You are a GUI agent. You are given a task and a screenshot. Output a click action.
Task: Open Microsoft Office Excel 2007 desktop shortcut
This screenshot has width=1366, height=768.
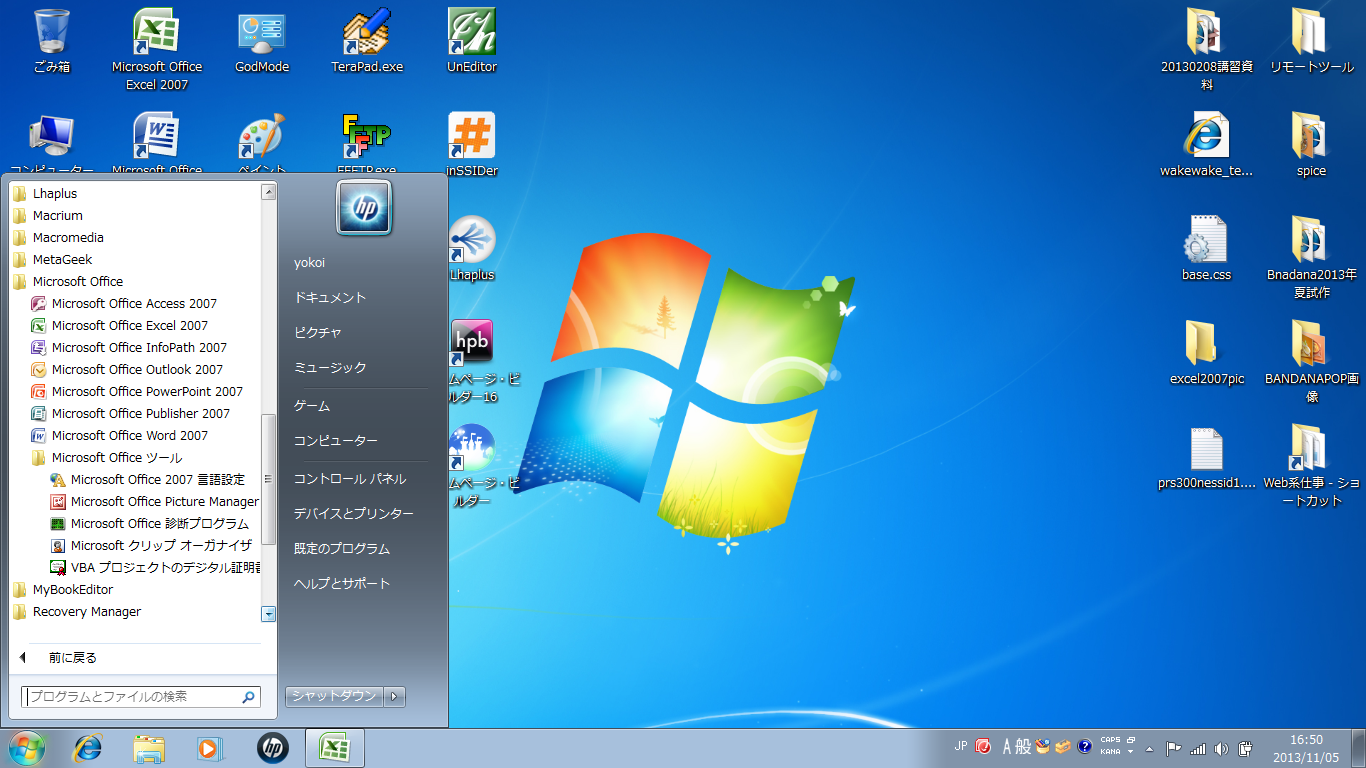157,34
